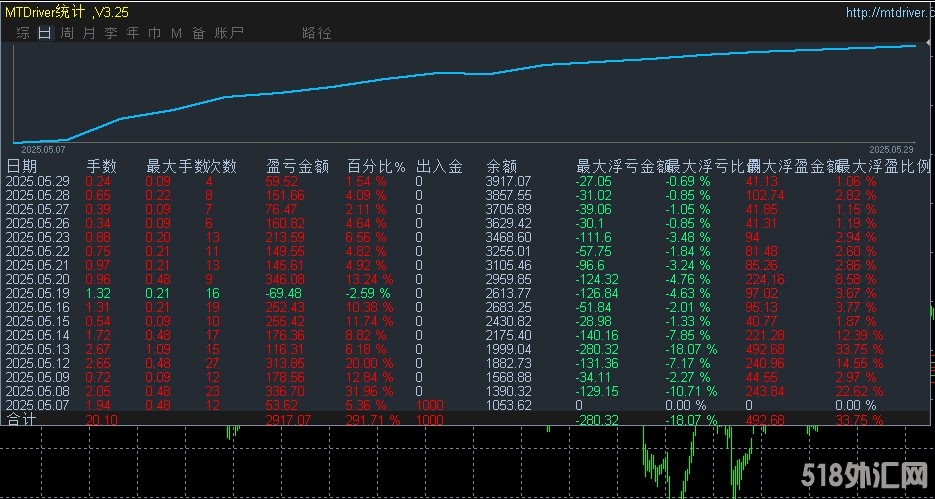Click the 日期 column header
The image size is (935, 499).
point(21,166)
